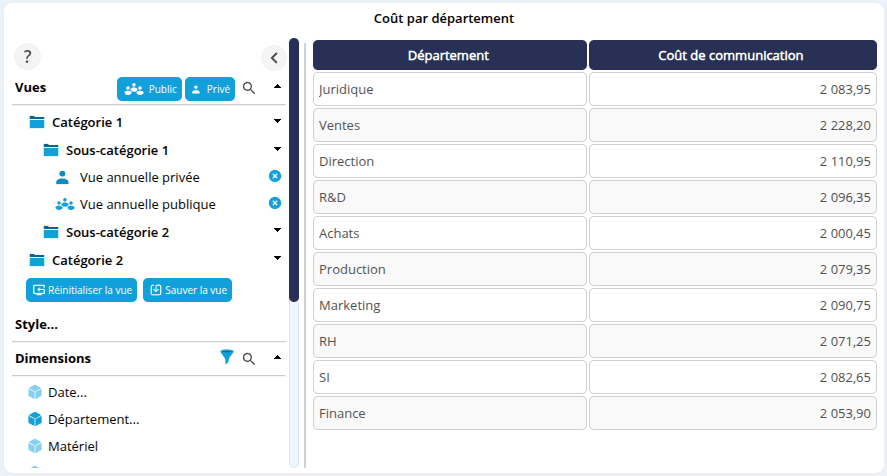Click the Matériel dimension cube icon
Screen dimensions: 887x476
35,446
